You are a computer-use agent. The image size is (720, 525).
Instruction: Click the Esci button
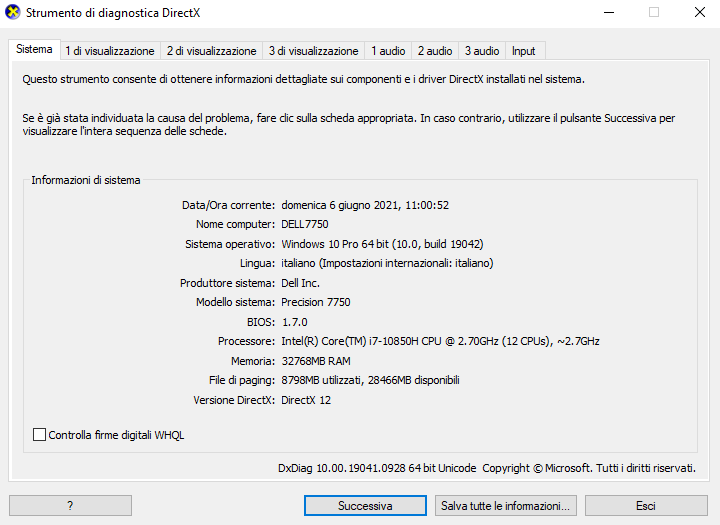click(646, 506)
